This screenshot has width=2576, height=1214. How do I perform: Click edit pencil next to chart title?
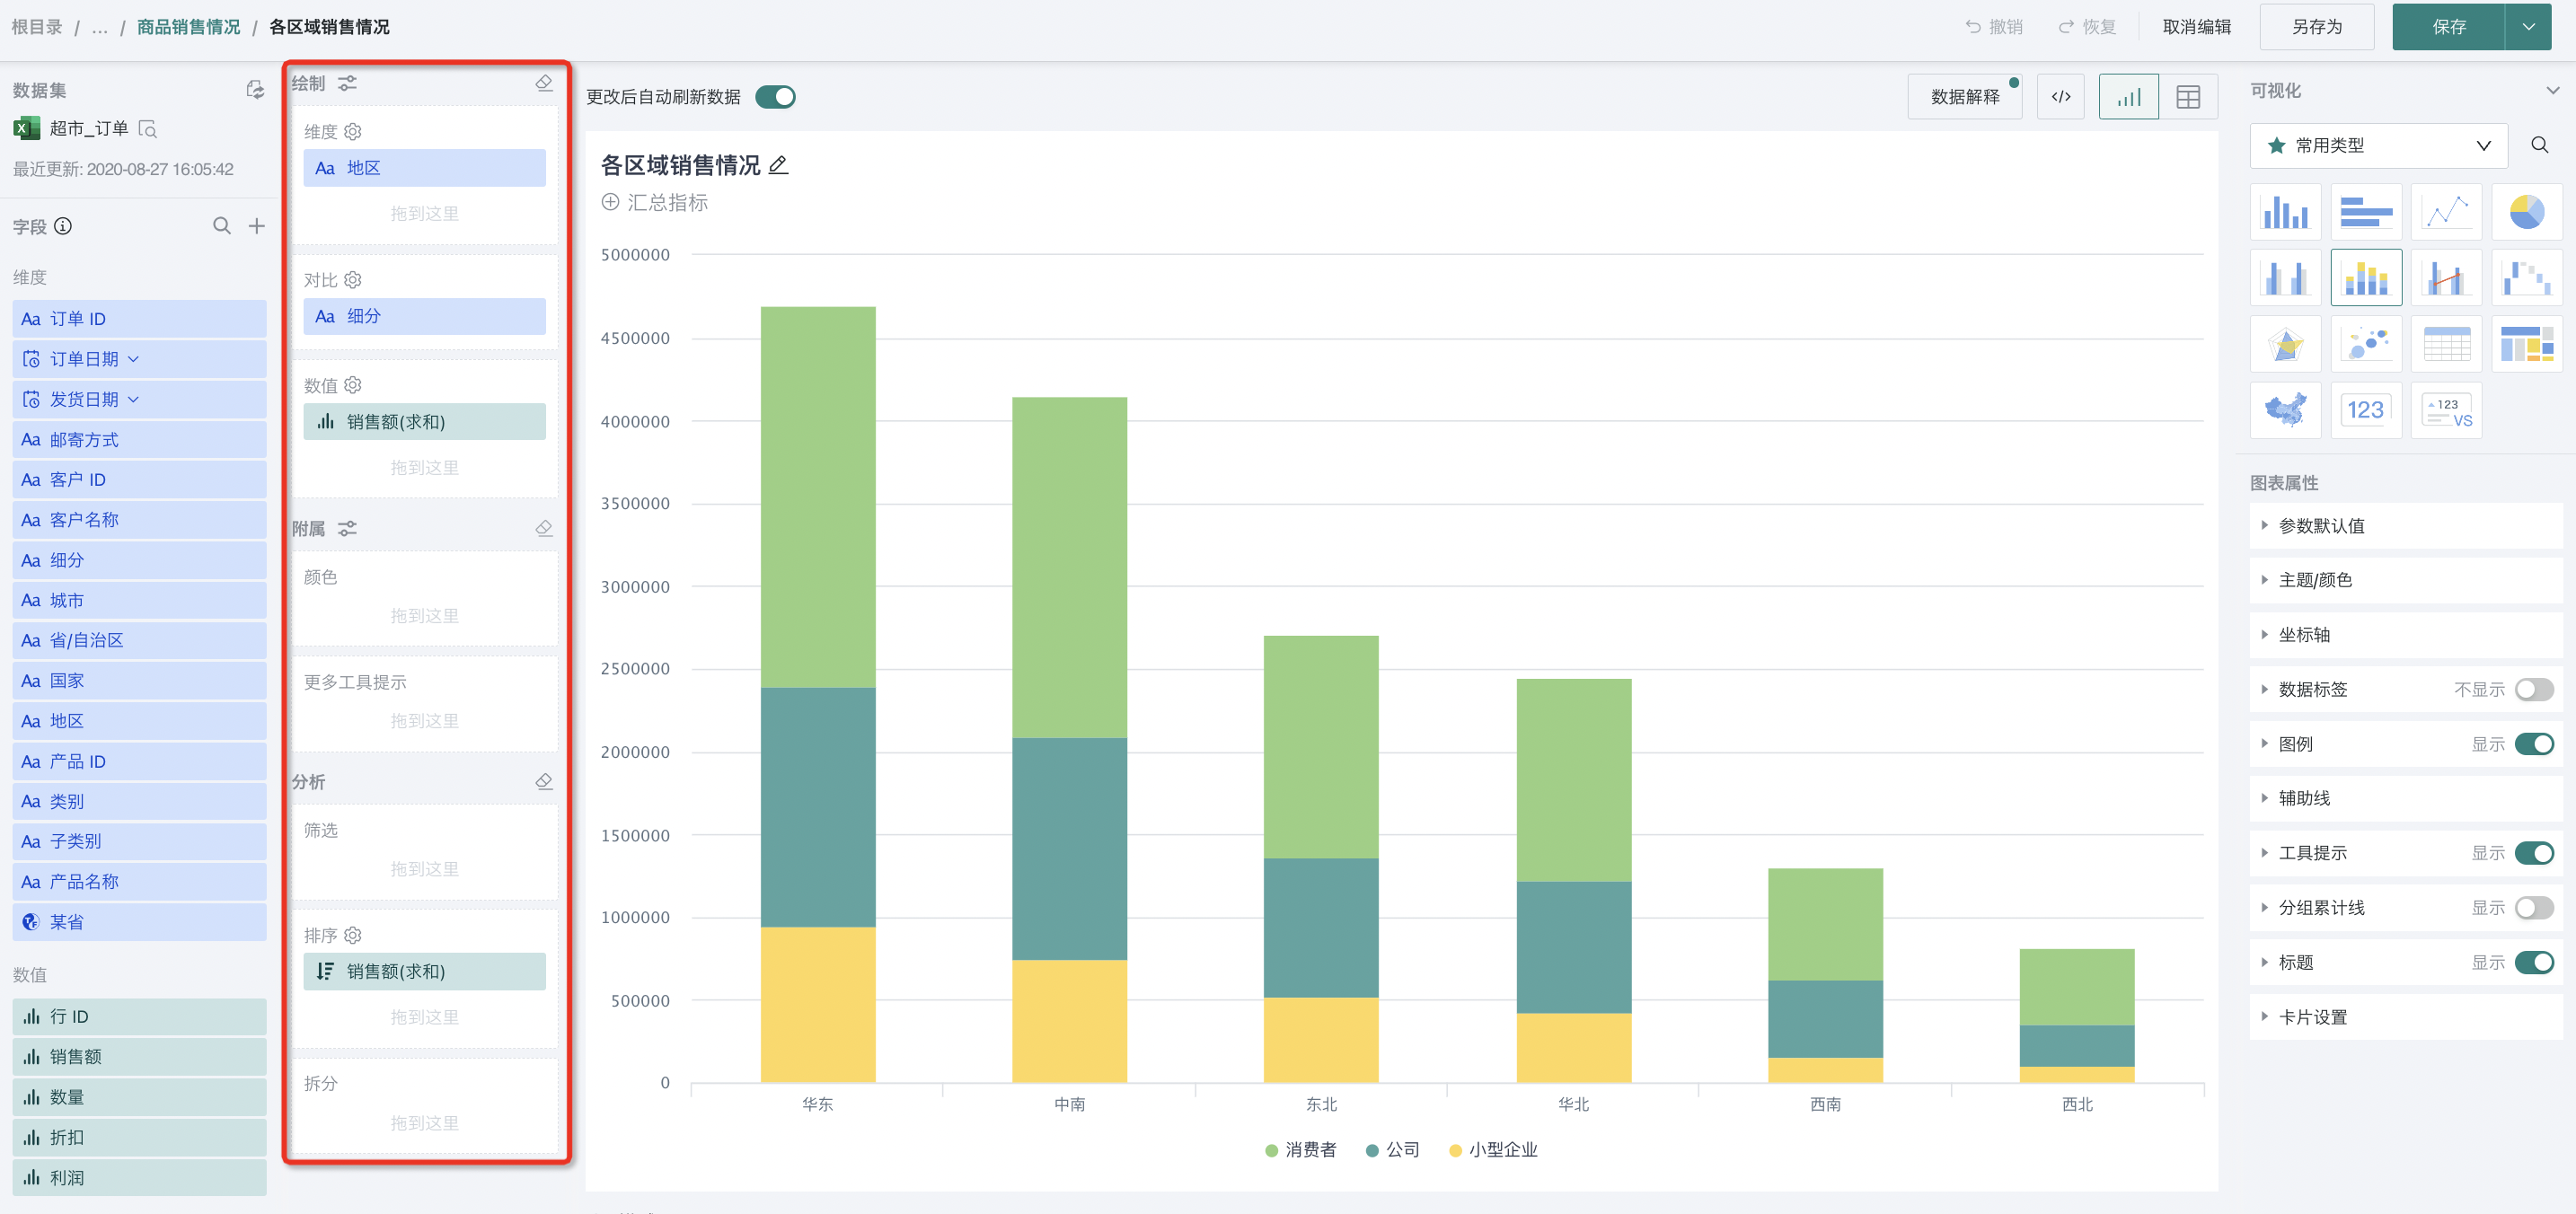pos(779,166)
